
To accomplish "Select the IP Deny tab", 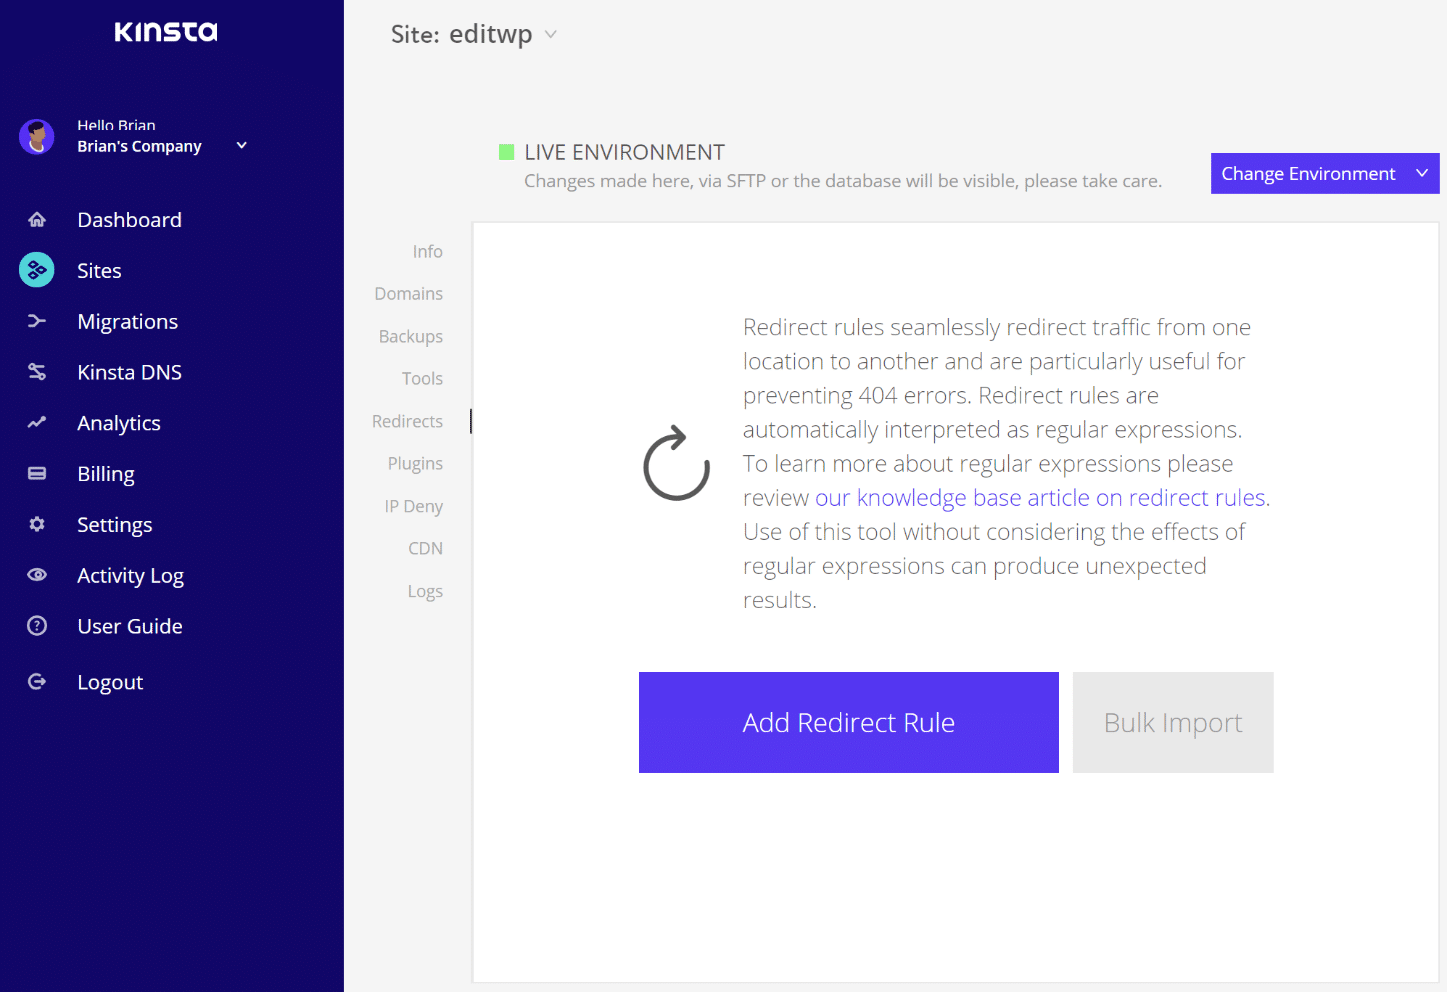I will (x=413, y=507).
